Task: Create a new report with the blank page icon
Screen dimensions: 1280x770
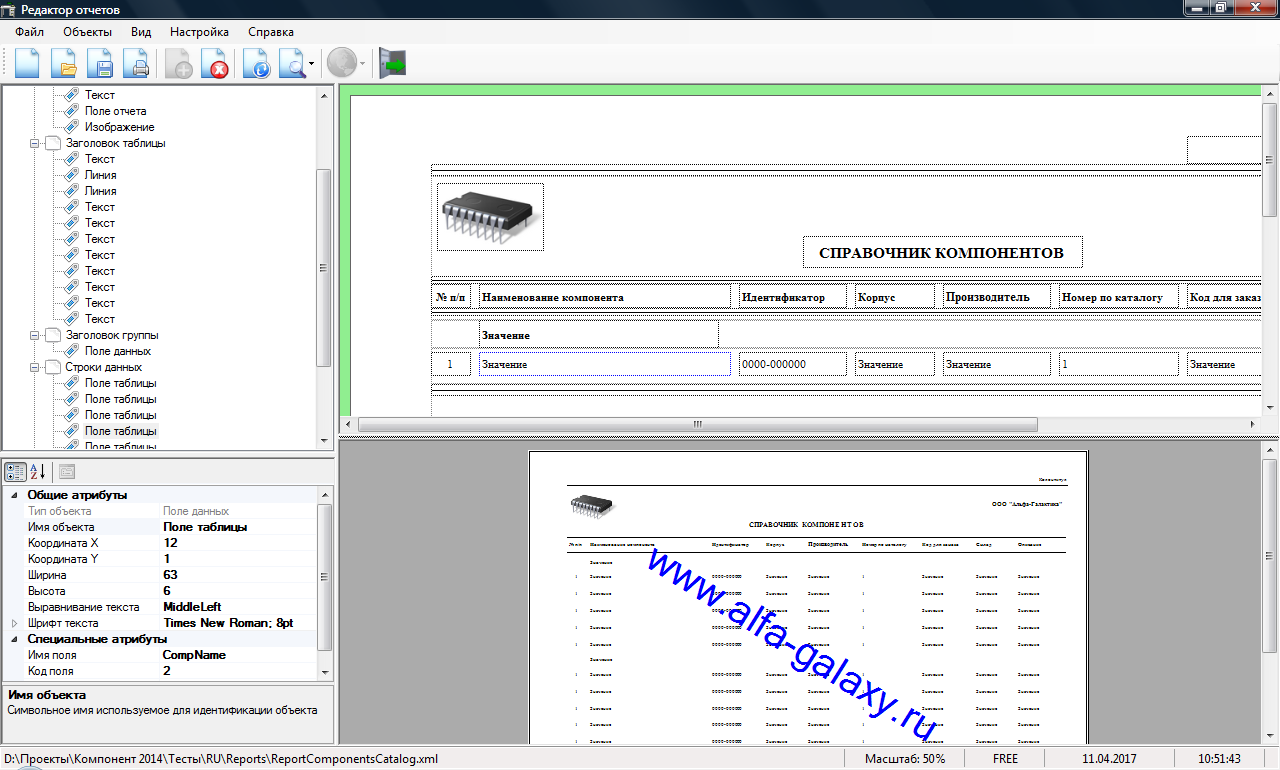Action: coord(27,65)
